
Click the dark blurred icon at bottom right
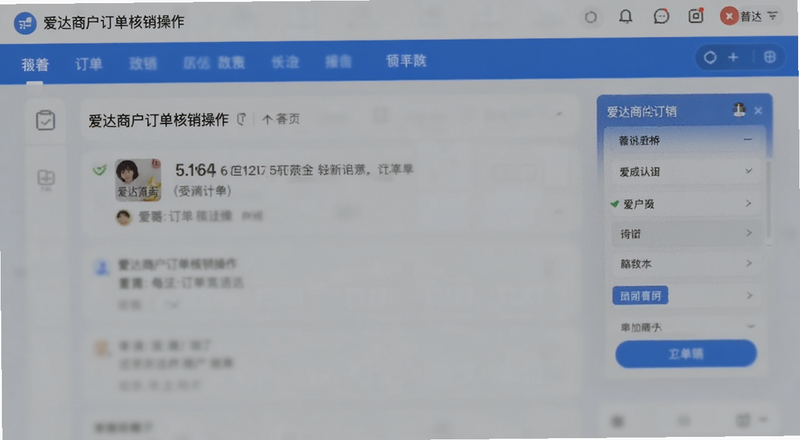618,421
